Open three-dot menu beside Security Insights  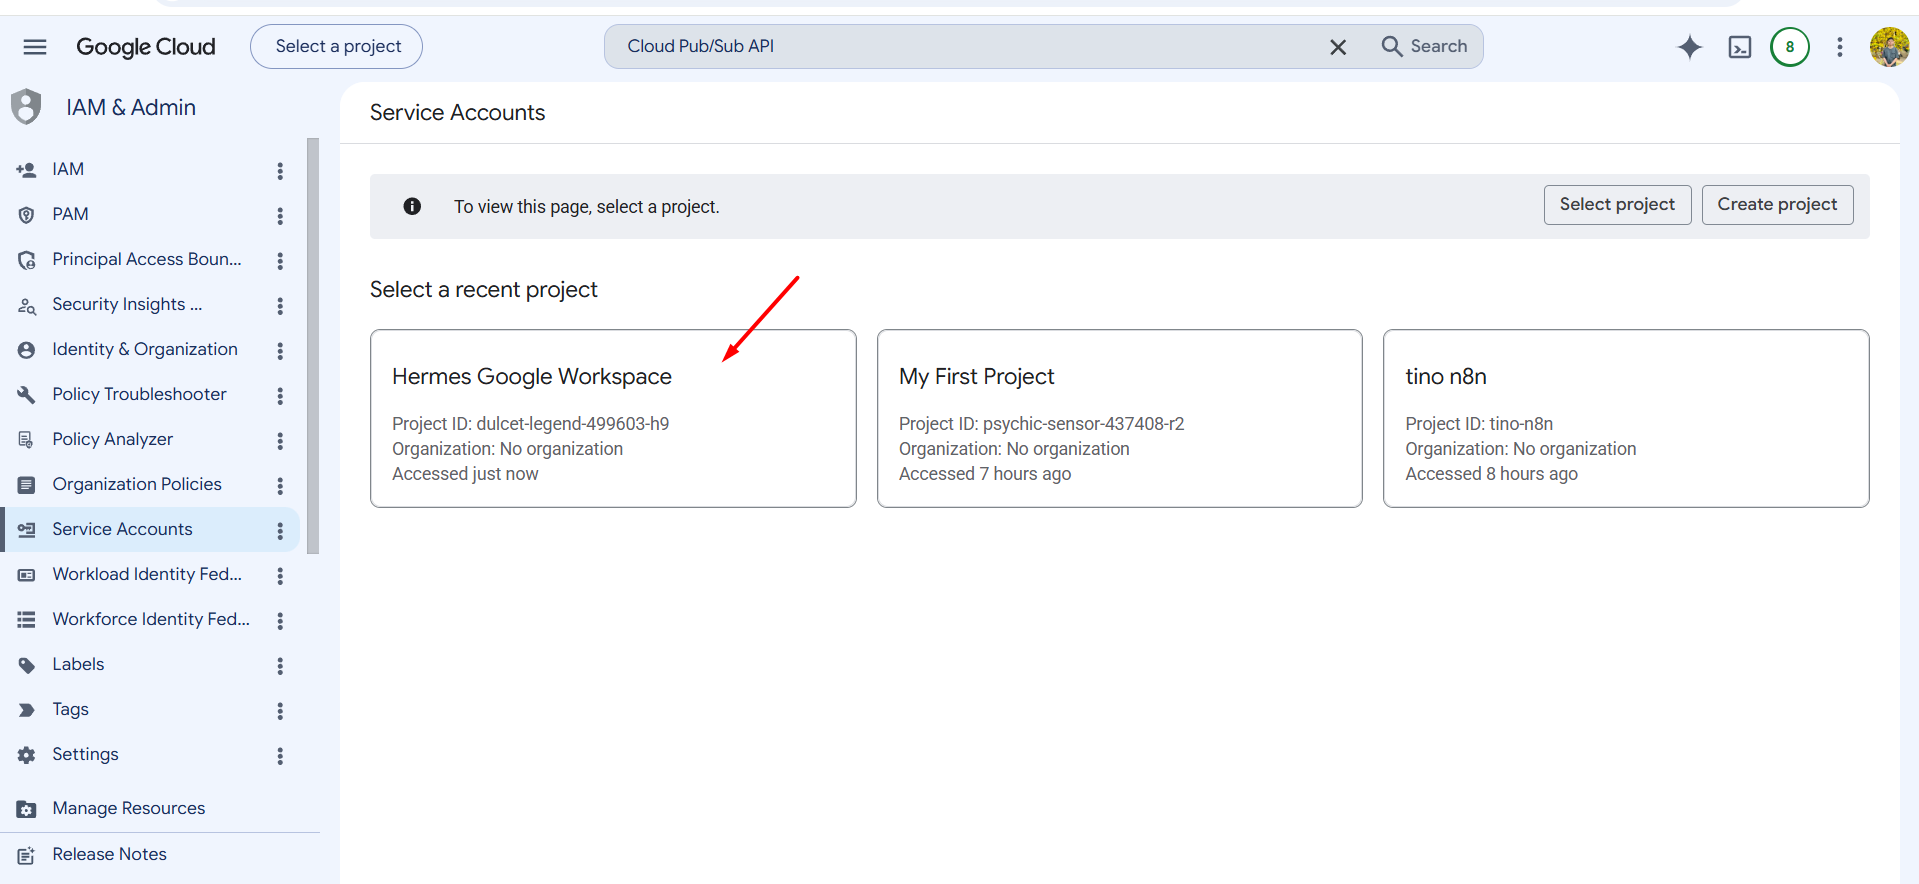(x=280, y=306)
